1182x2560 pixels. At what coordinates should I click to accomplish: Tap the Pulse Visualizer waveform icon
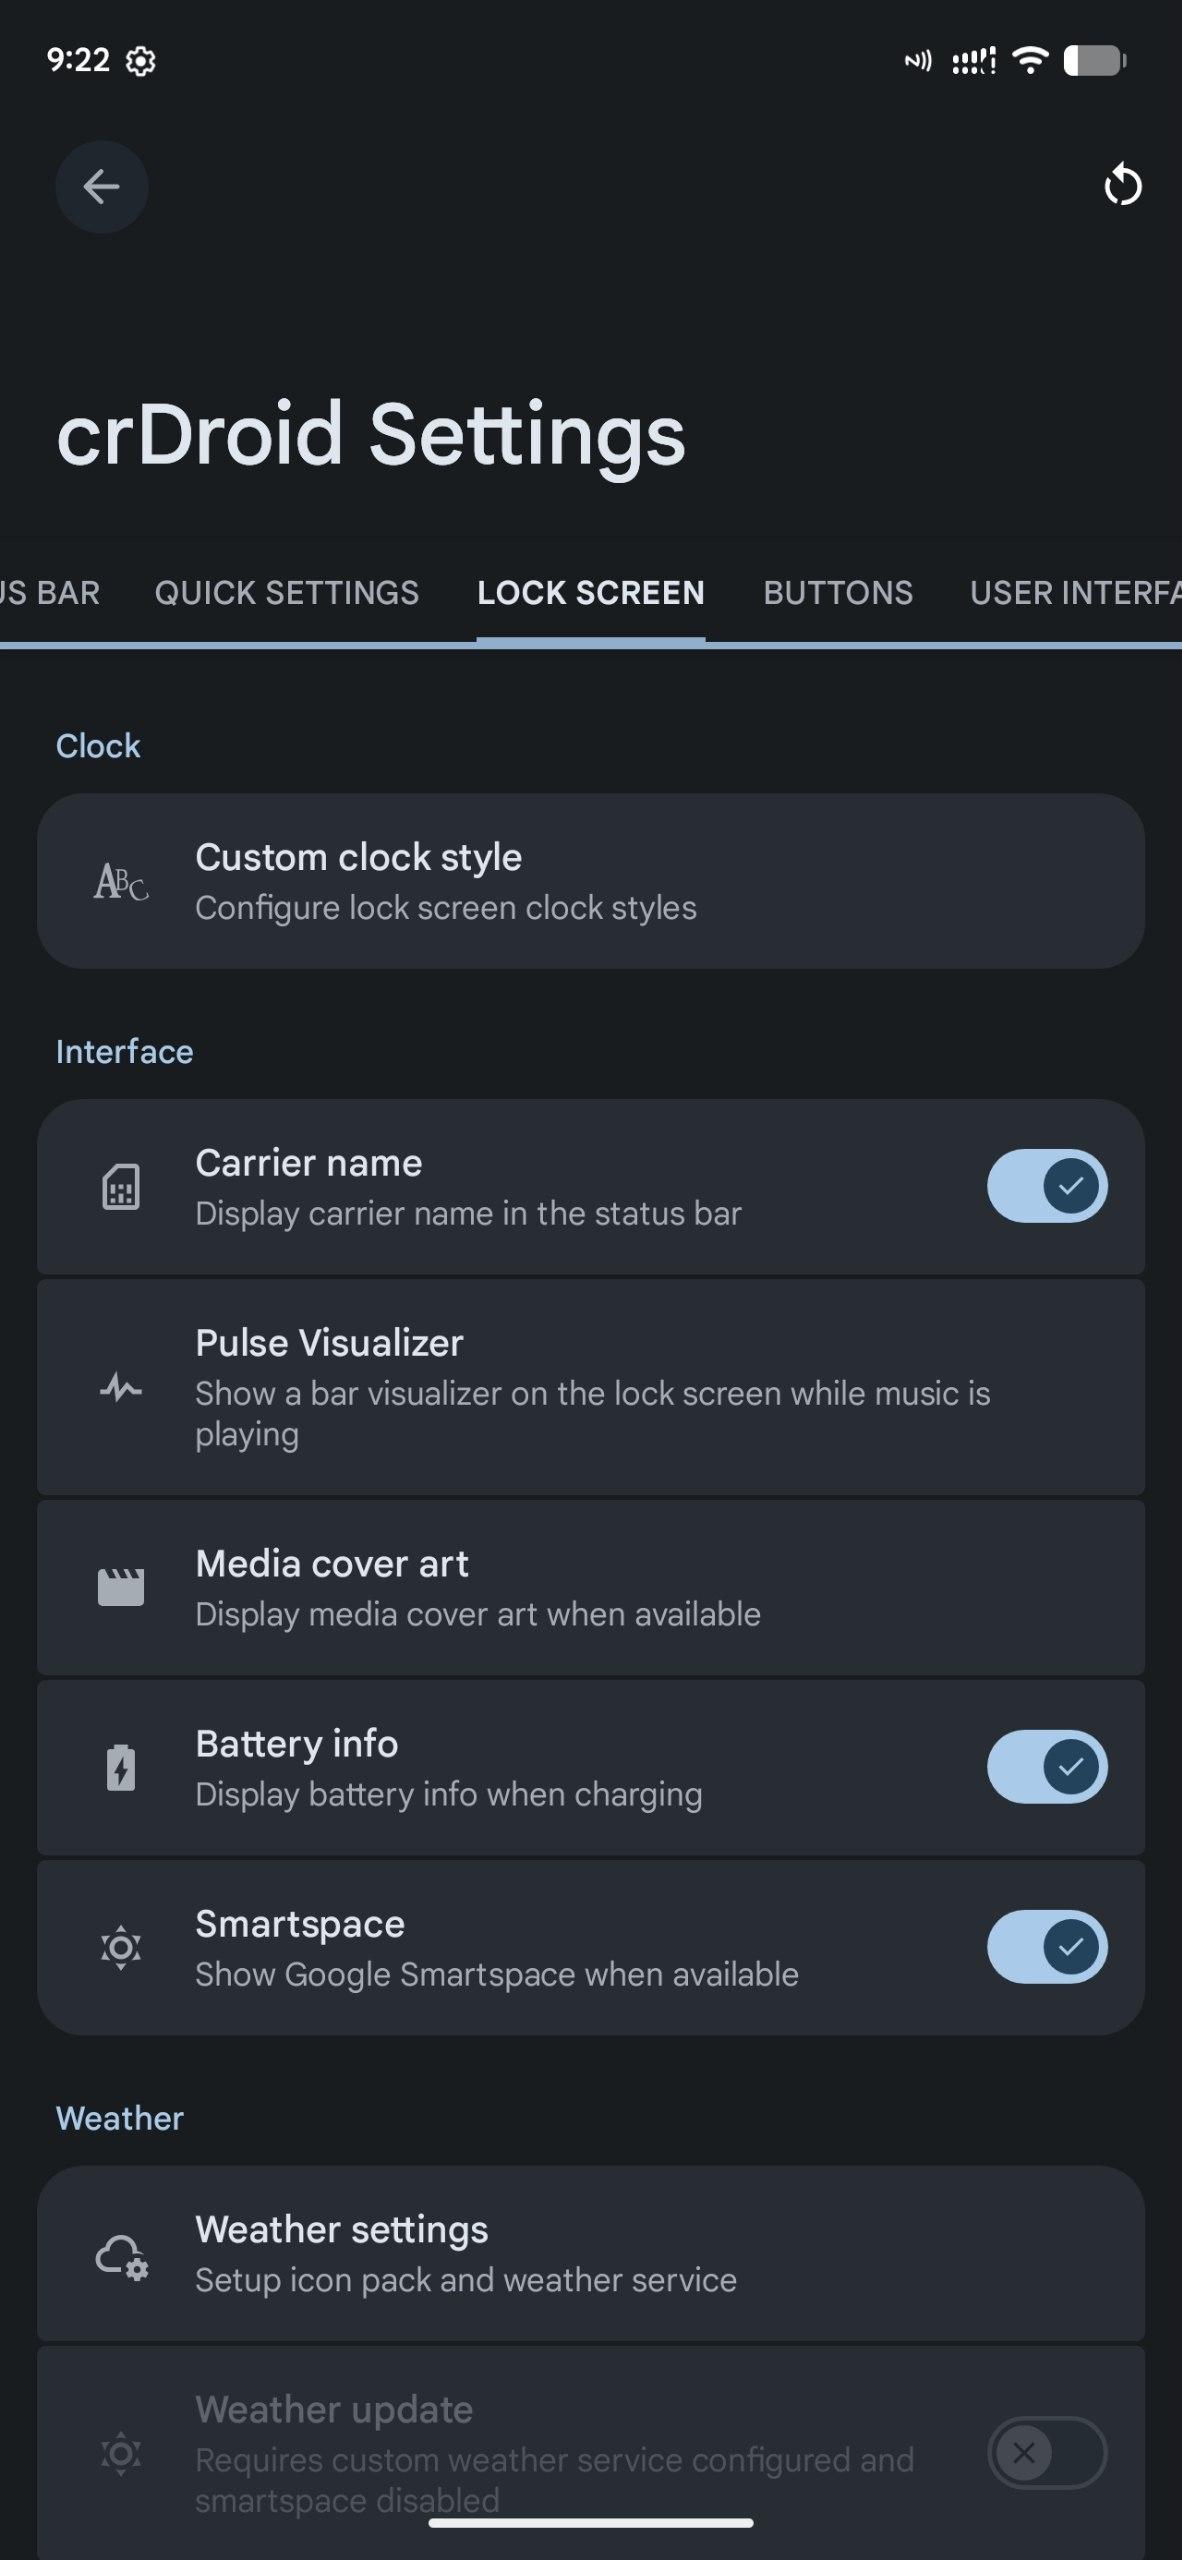click(x=121, y=1388)
